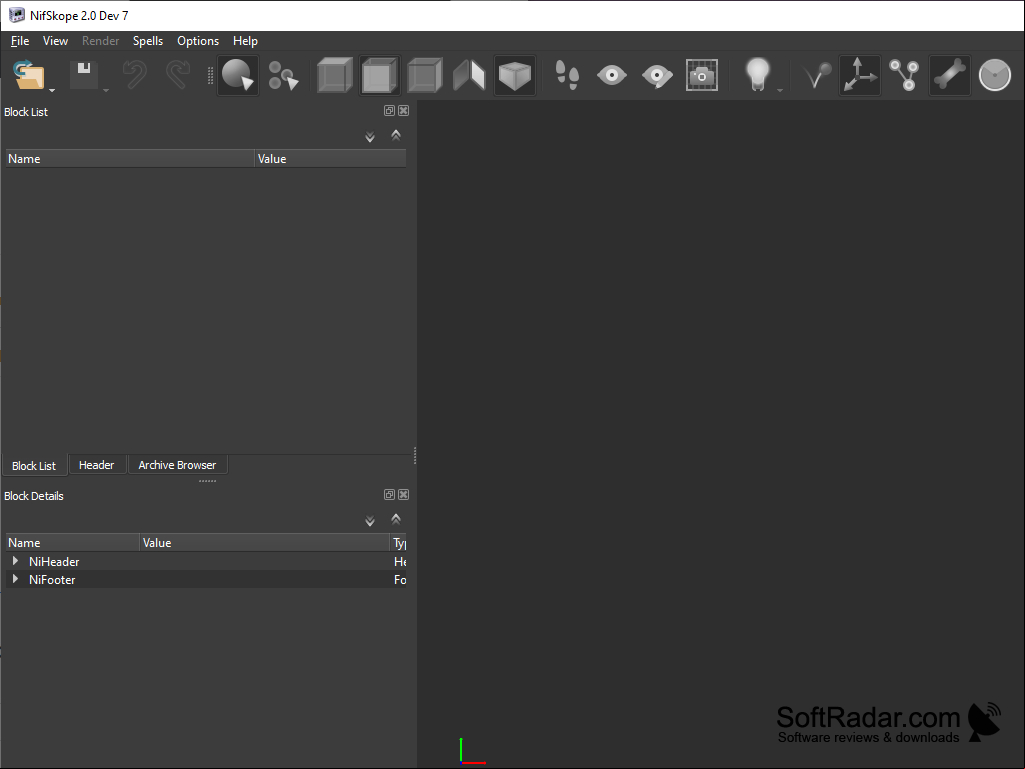Viewport: 1025px width, 769px height.
Task: Click the Redo arrow icon
Action: coord(178,75)
